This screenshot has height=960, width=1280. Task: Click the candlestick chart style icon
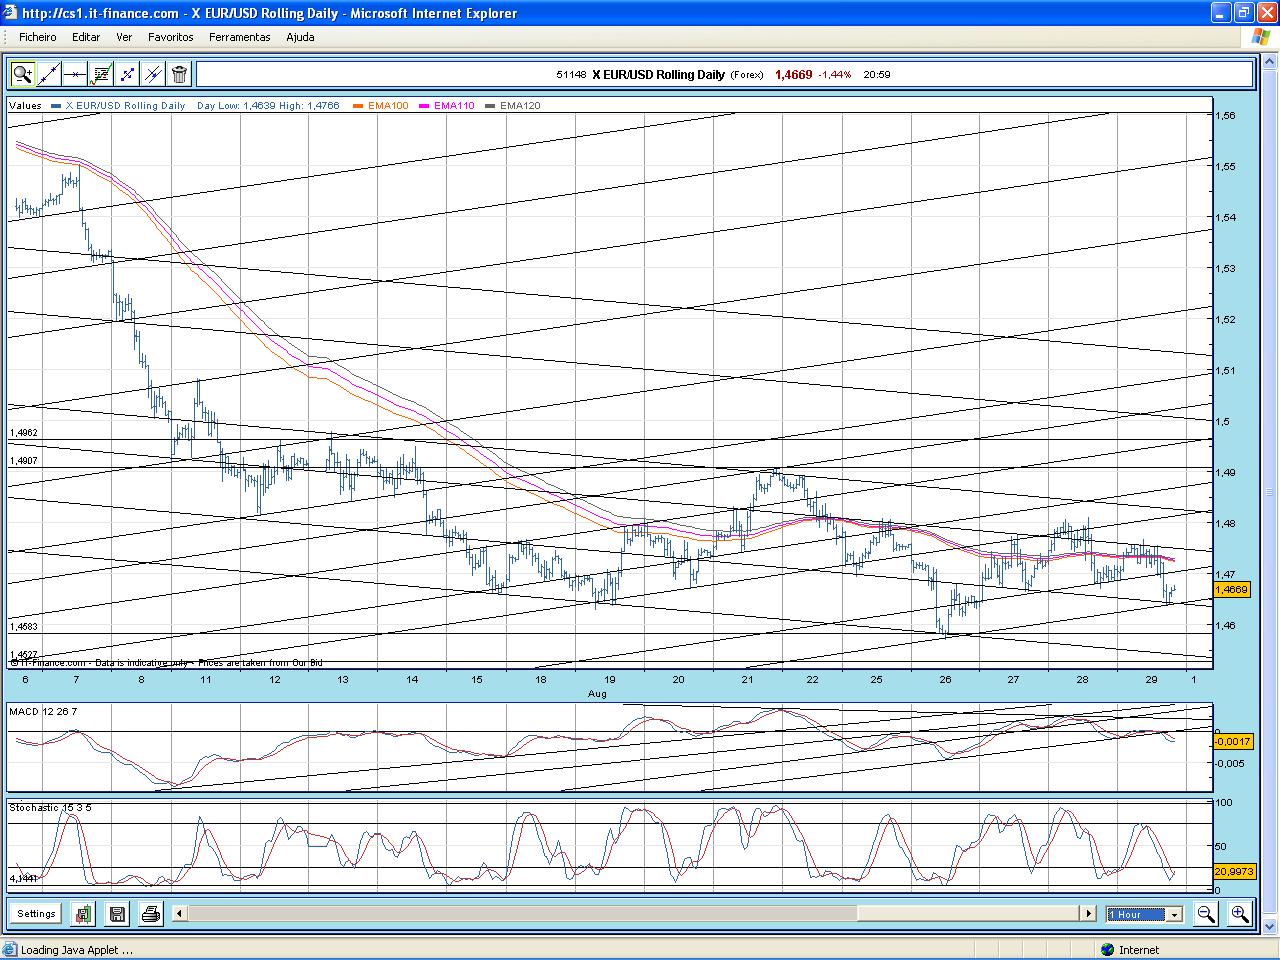[83, 913]
